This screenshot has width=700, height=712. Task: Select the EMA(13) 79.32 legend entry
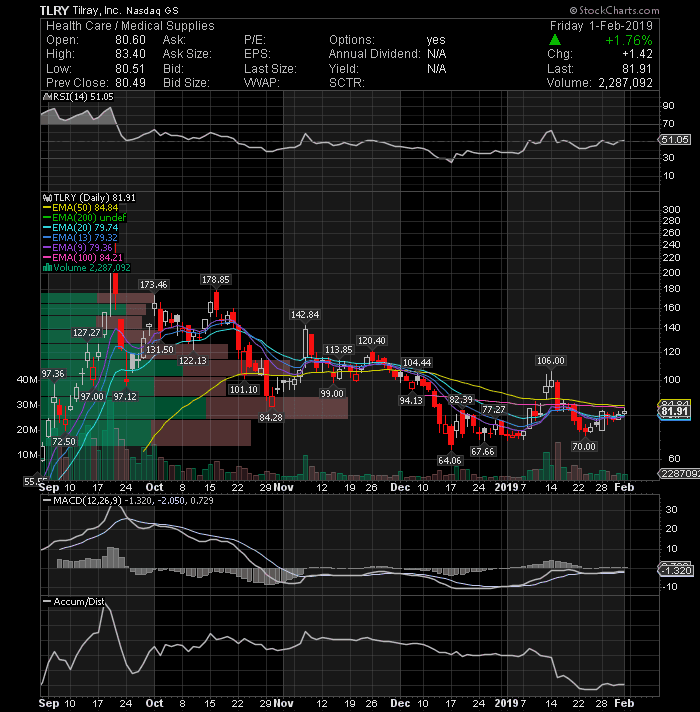(80, 238)
